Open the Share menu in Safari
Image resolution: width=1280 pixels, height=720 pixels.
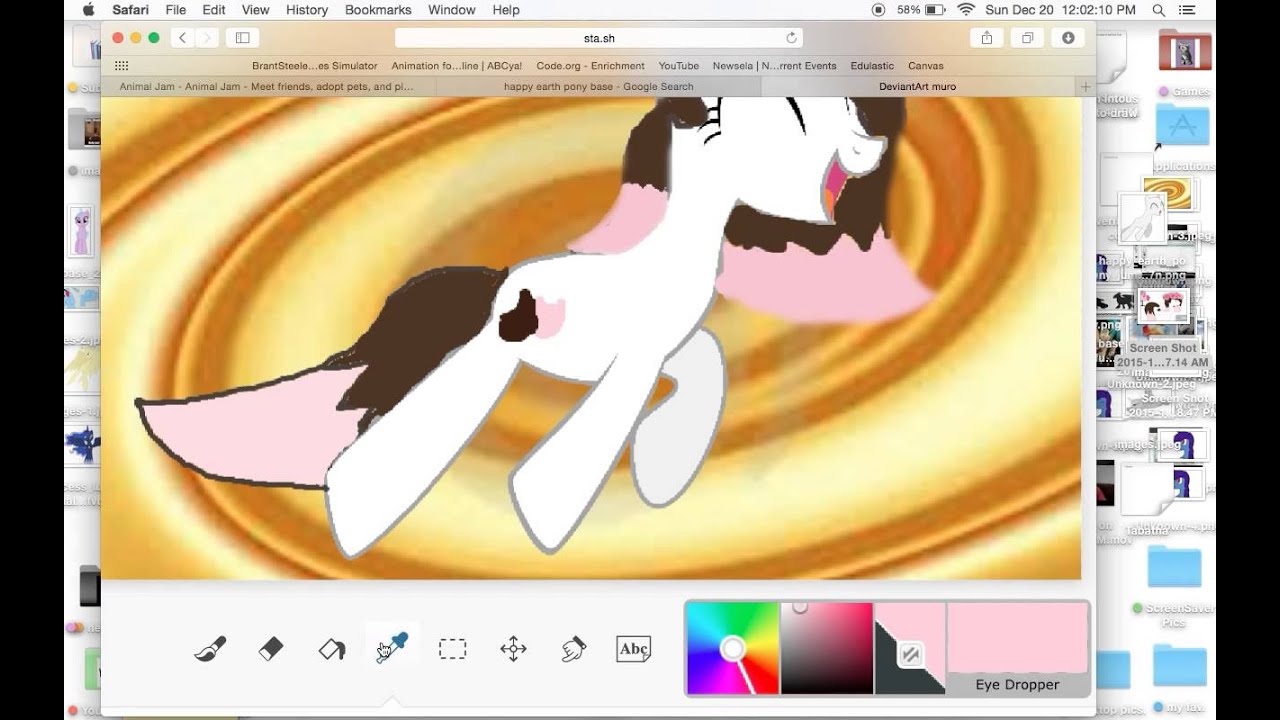click(987, 38)
